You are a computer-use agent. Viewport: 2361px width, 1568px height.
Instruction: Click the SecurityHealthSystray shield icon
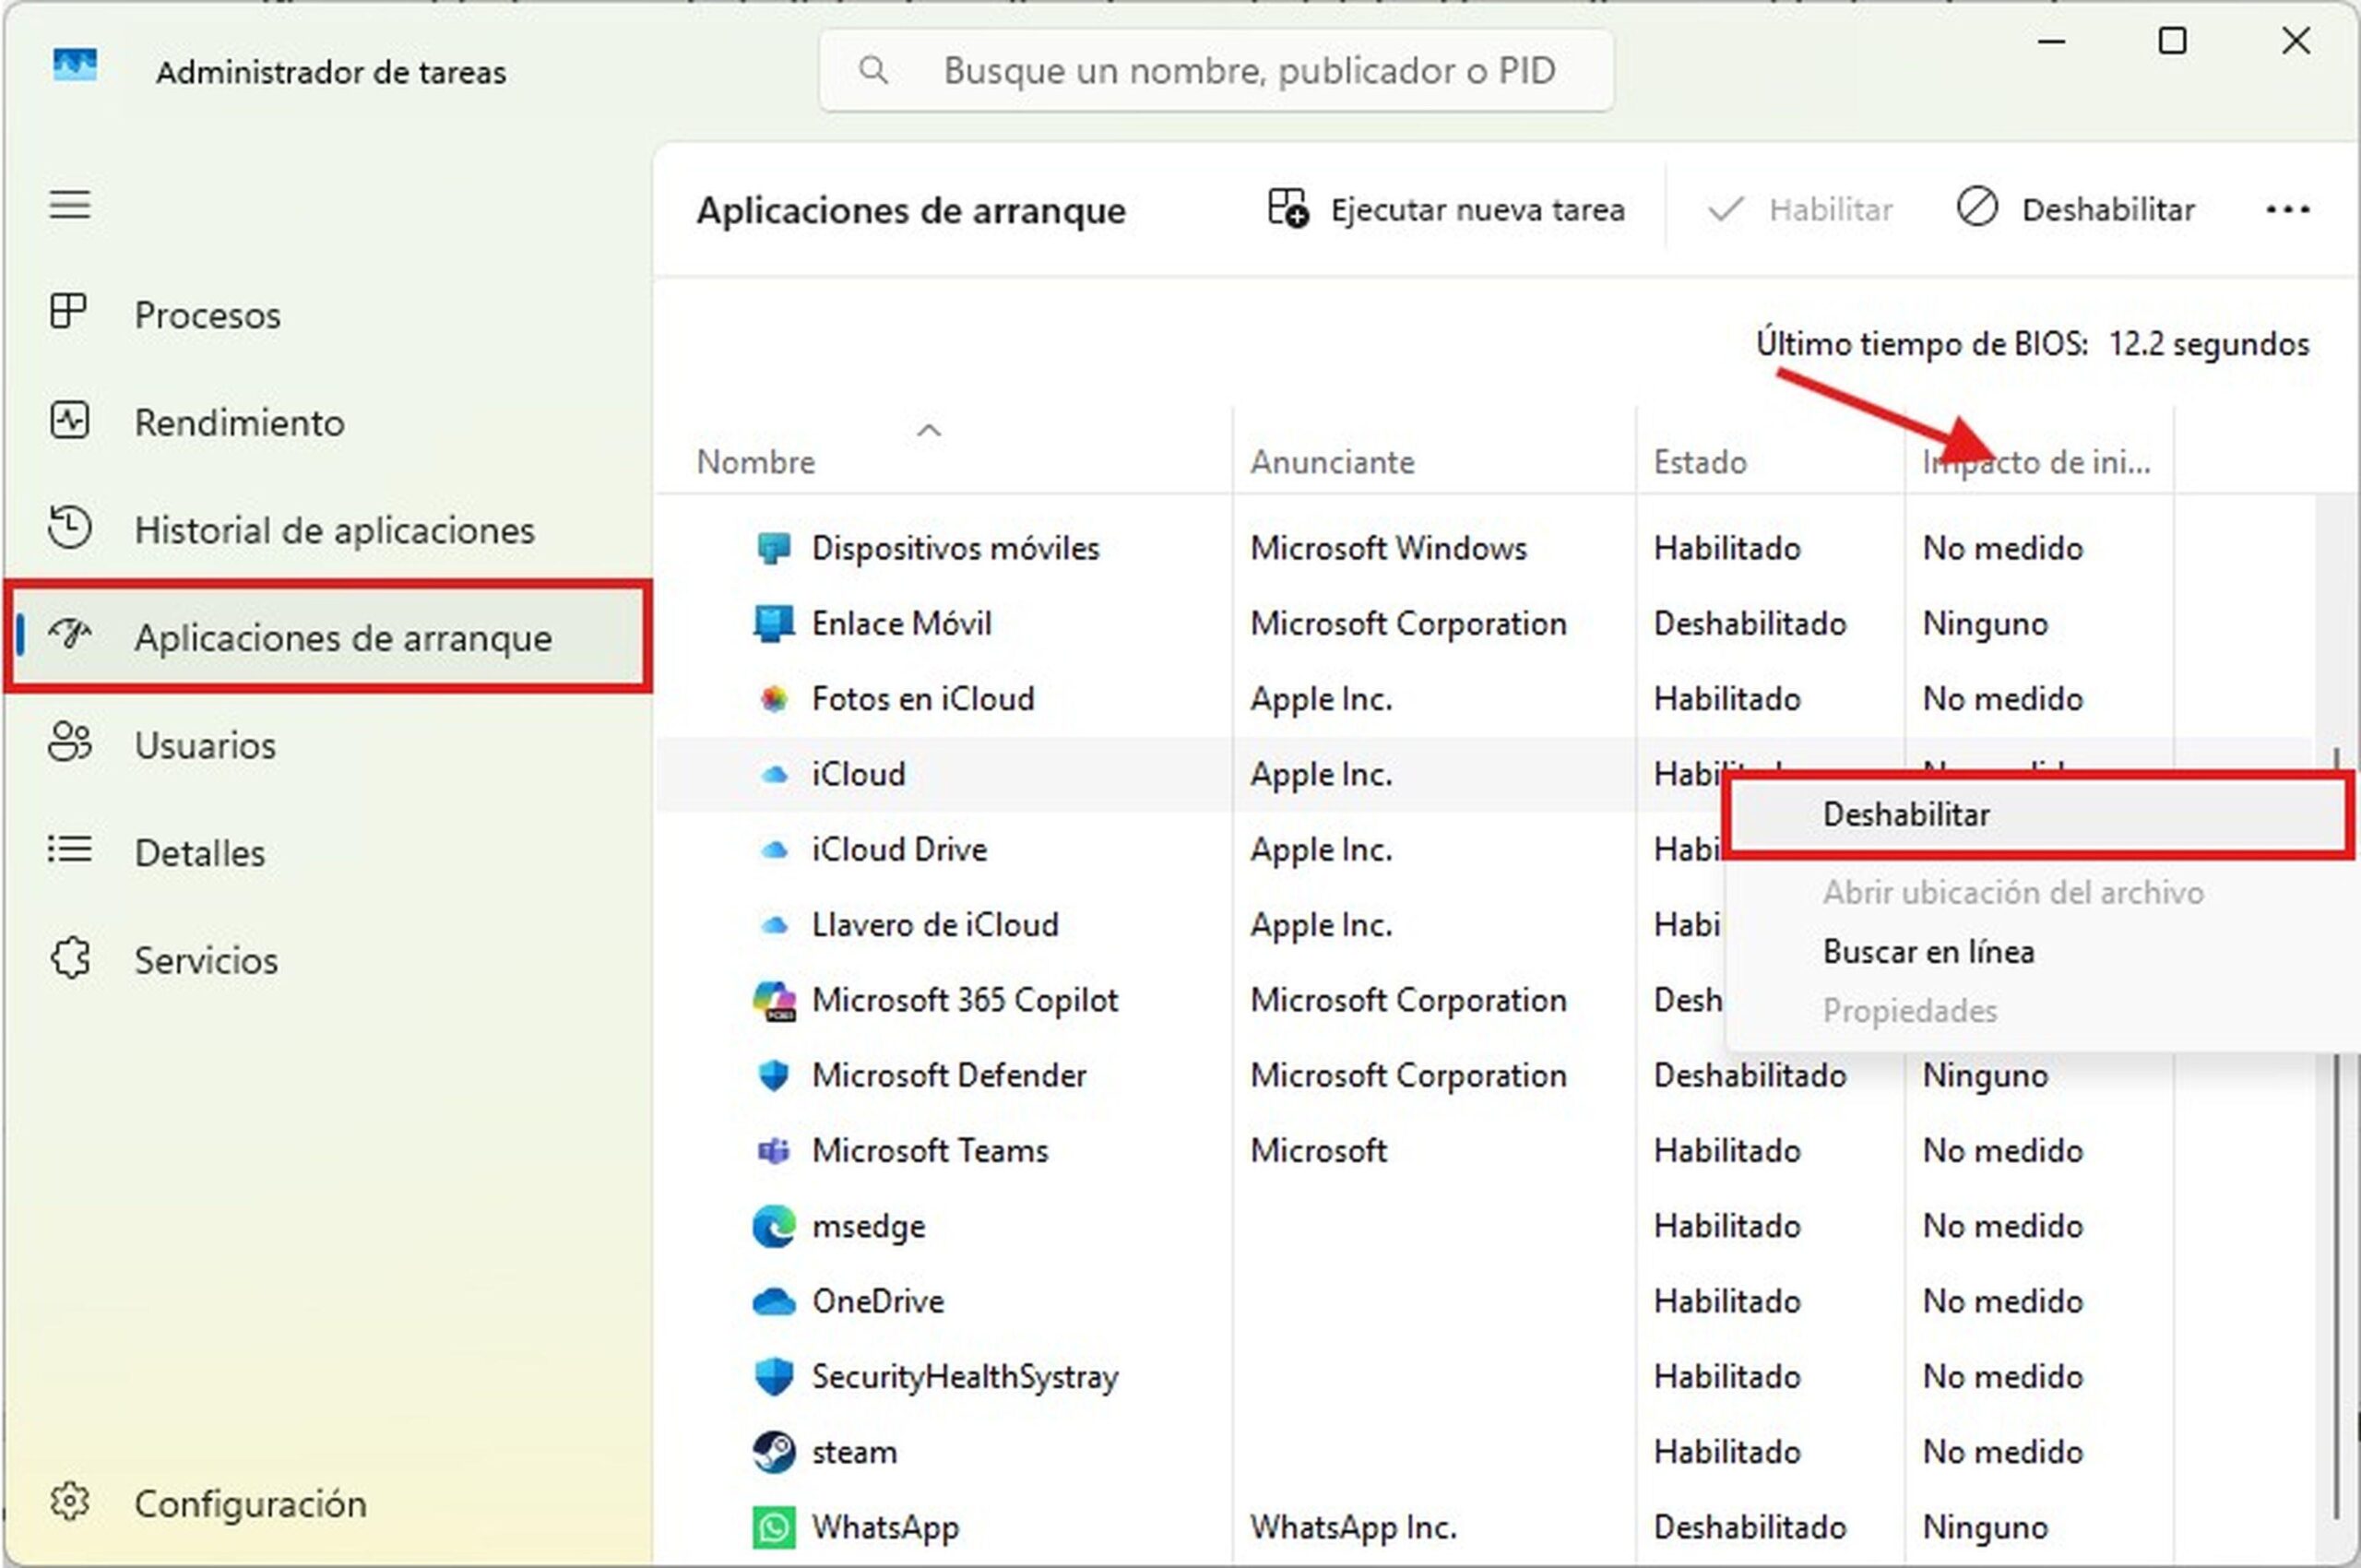(773, 1377)
